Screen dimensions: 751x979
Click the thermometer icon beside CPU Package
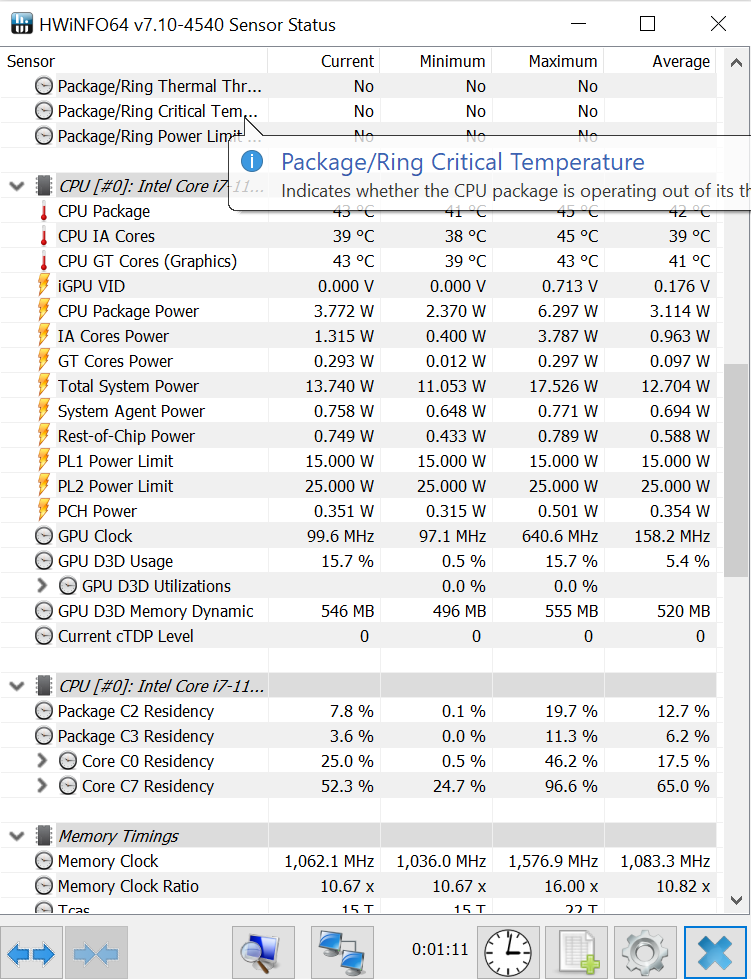(43, 211)
